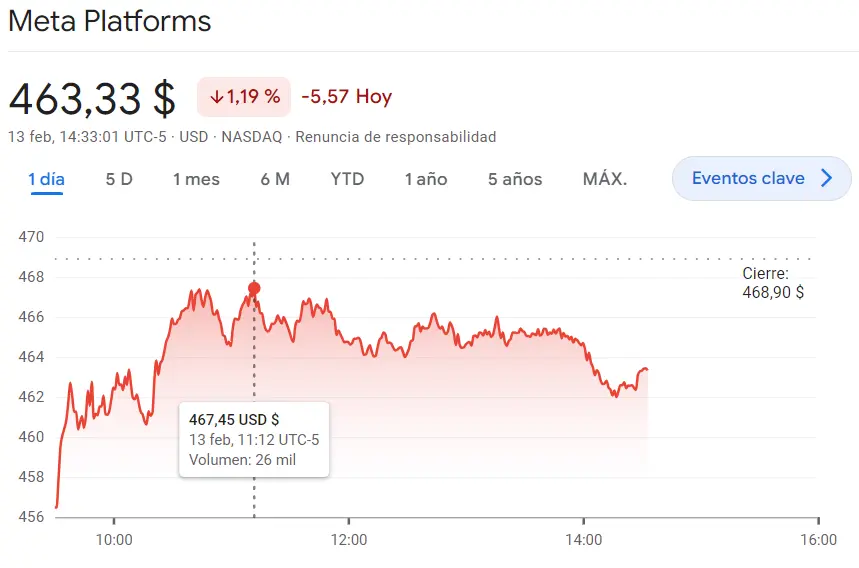Show the "1 mes" chart range
Image resolution: width=859 pixels, height=568 pixels.
click(x=196, y=179)
